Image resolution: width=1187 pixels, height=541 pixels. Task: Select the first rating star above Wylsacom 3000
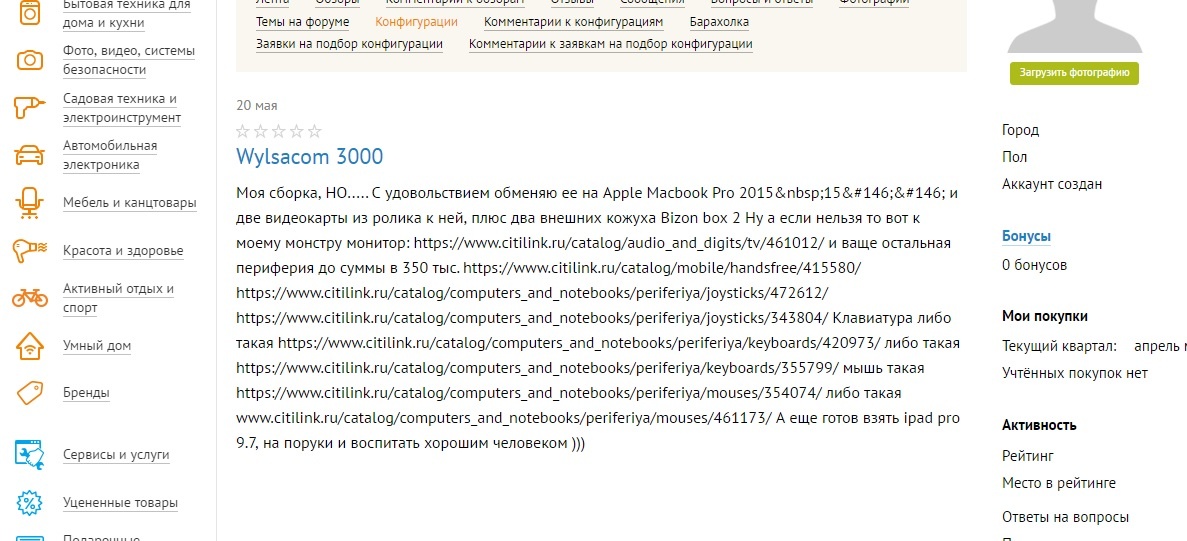243,132
